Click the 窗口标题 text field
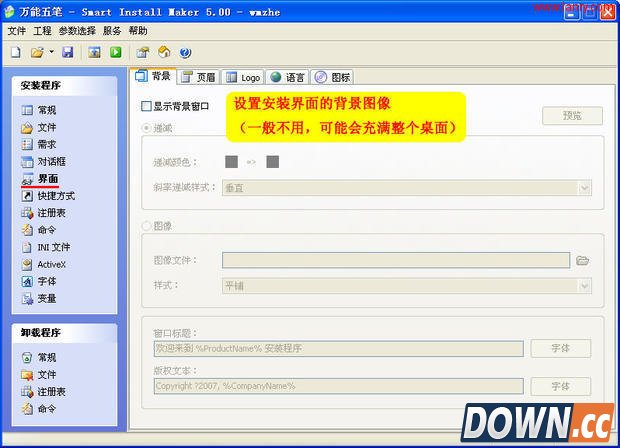Image resolution: width=620 pixels, height=448 pixels. tap(339, 348)
